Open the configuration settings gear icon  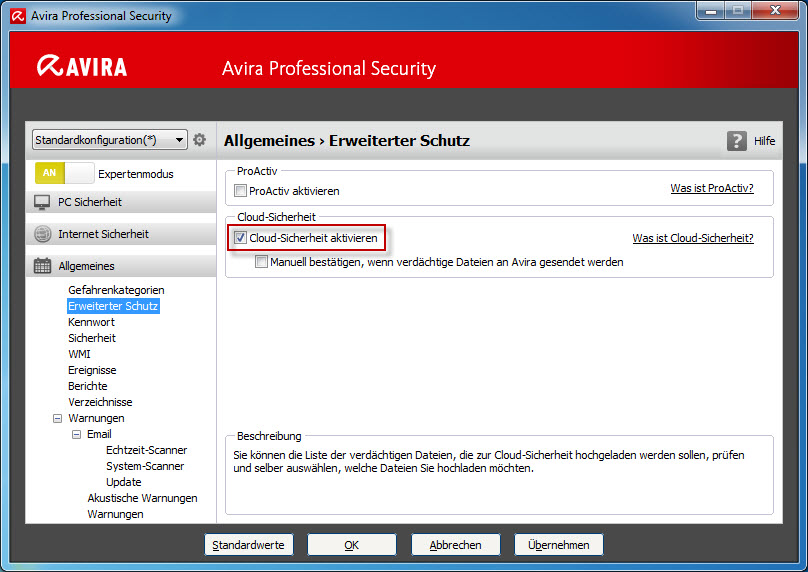click(x=199, y=140)
